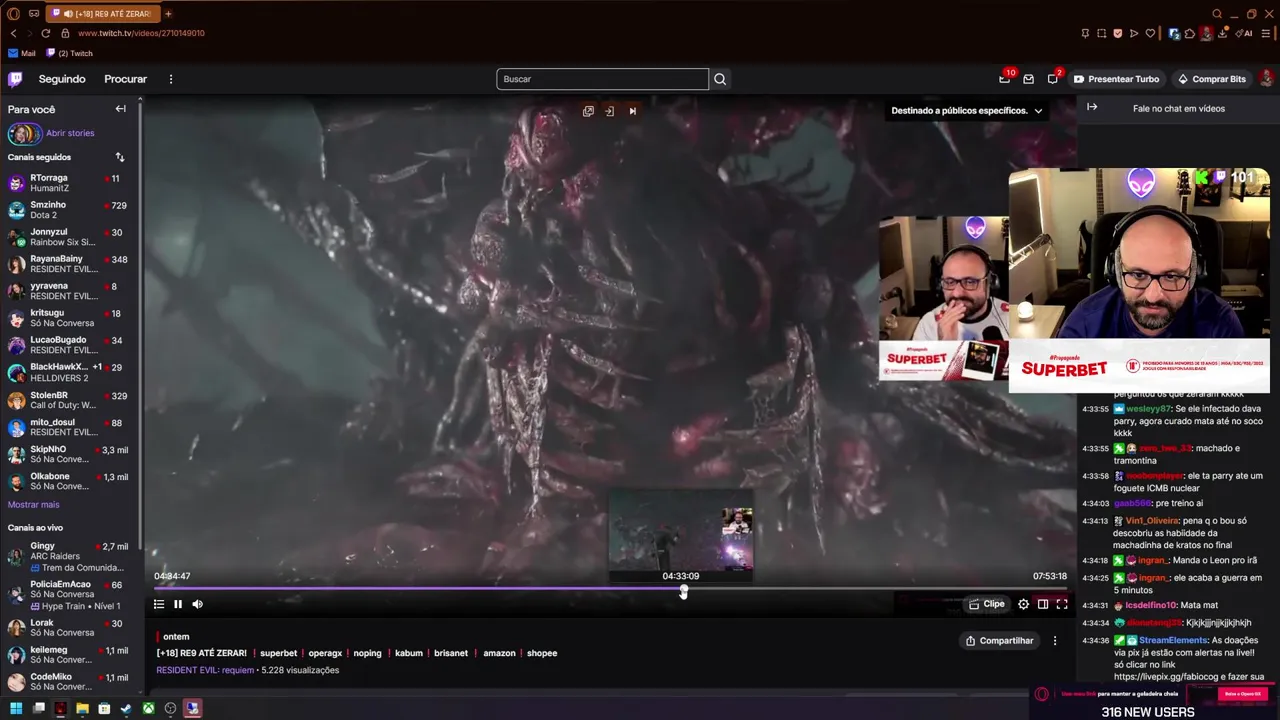Reload the page in the browser

pyautogui.click(x=45, y=33)
